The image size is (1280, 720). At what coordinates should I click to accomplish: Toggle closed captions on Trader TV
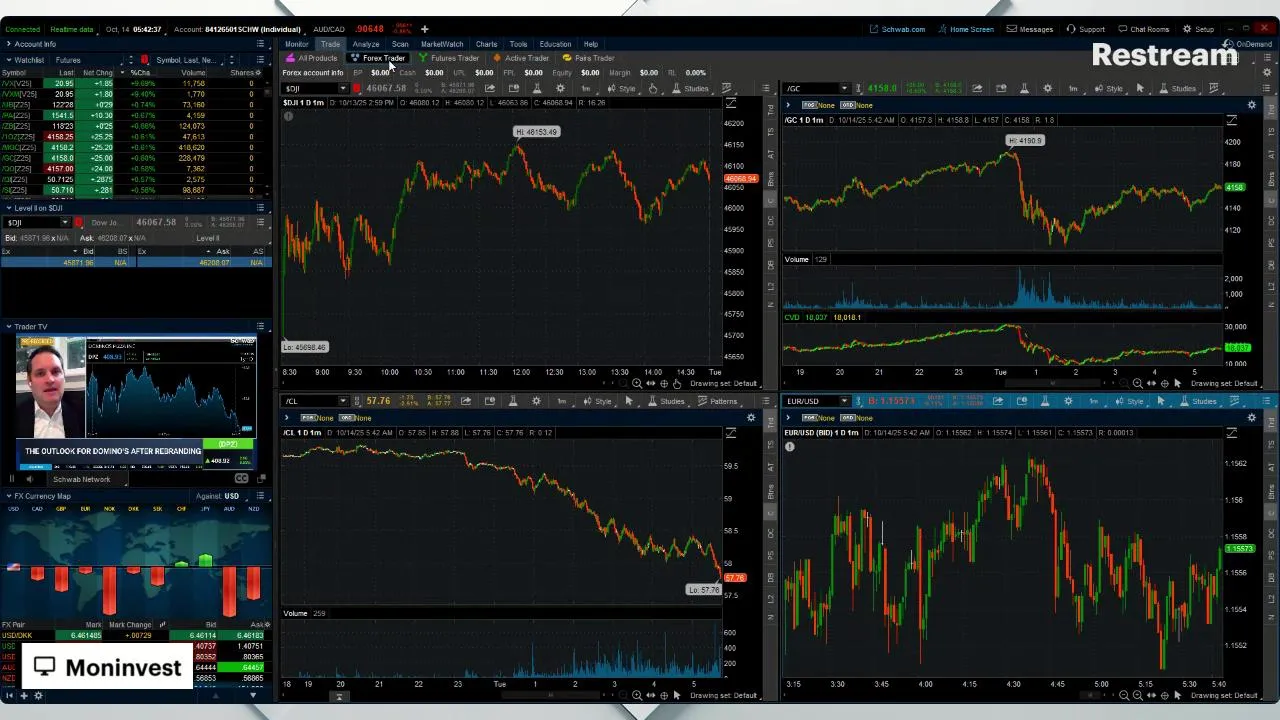pyautogui.click(x=241, y=479)
